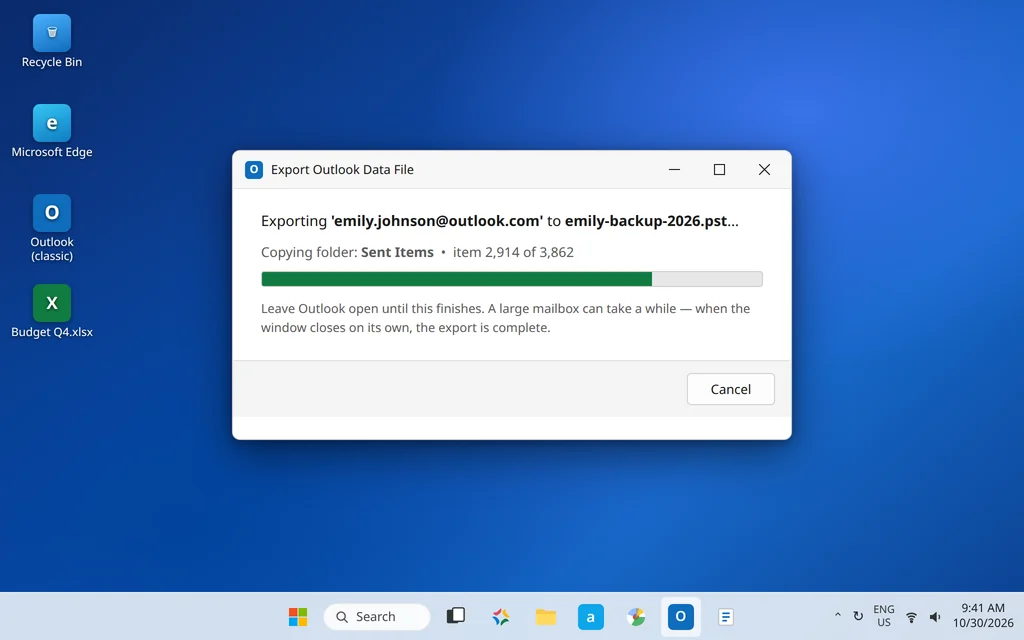Open Task View from the taskbar
Image resolution: width=1024 pixels, height=640 pixels.
click(x=456, y=616)
